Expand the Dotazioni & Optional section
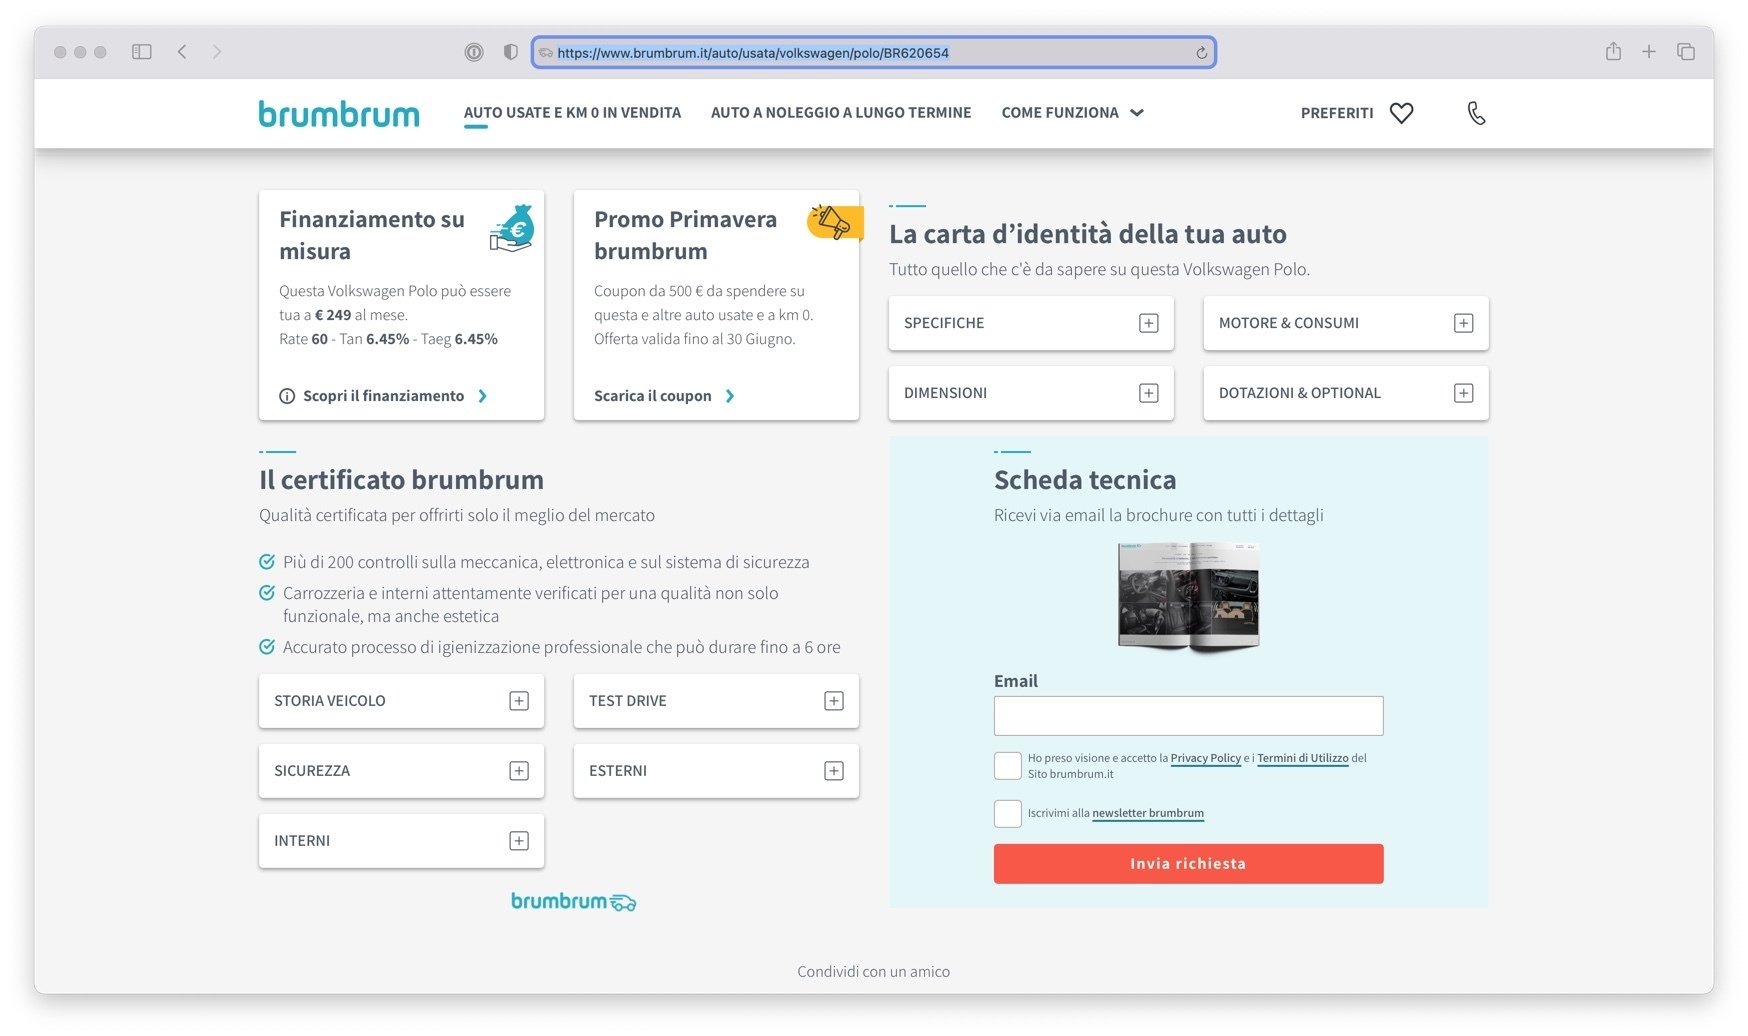The image size is (1748, 1036). tap(1346, 393)
